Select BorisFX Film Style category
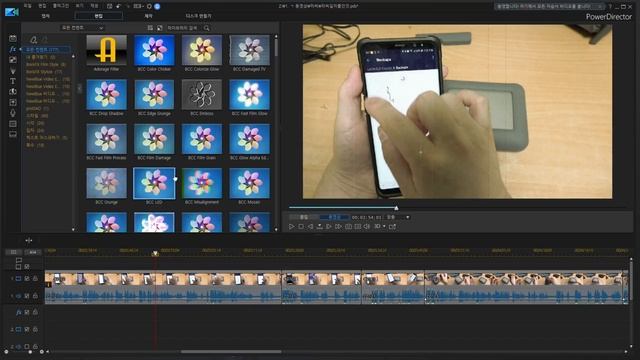Viewport: 640px width, 360px height. (x=46, y=64)
